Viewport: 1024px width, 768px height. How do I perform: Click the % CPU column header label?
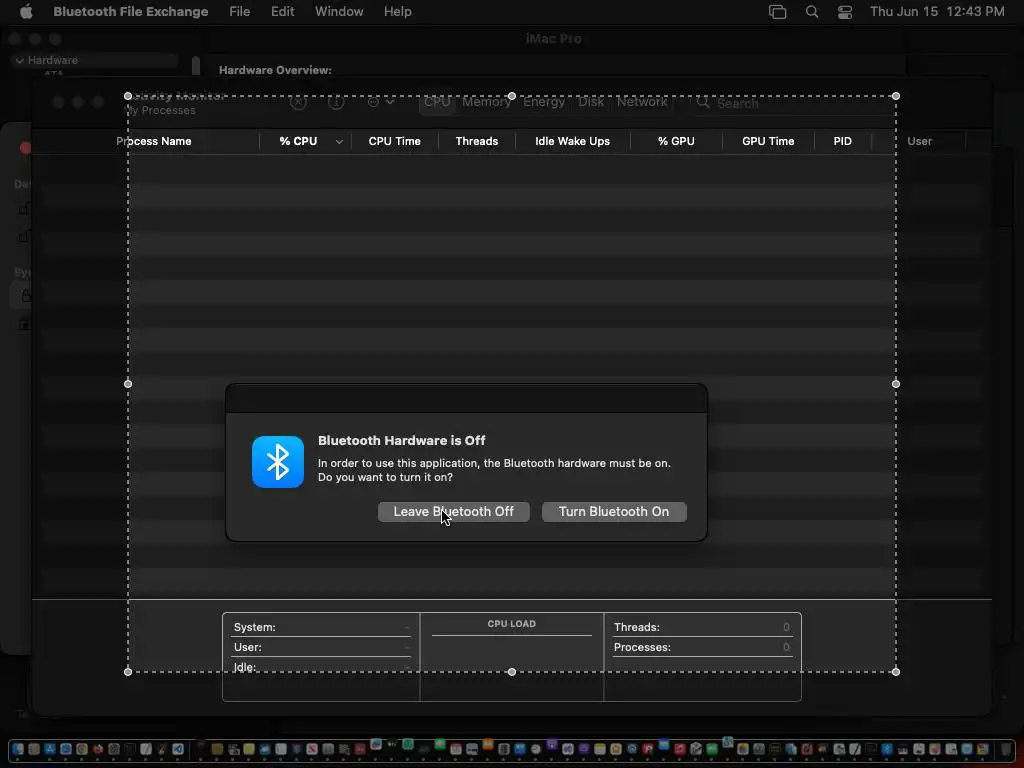(298, 141)
